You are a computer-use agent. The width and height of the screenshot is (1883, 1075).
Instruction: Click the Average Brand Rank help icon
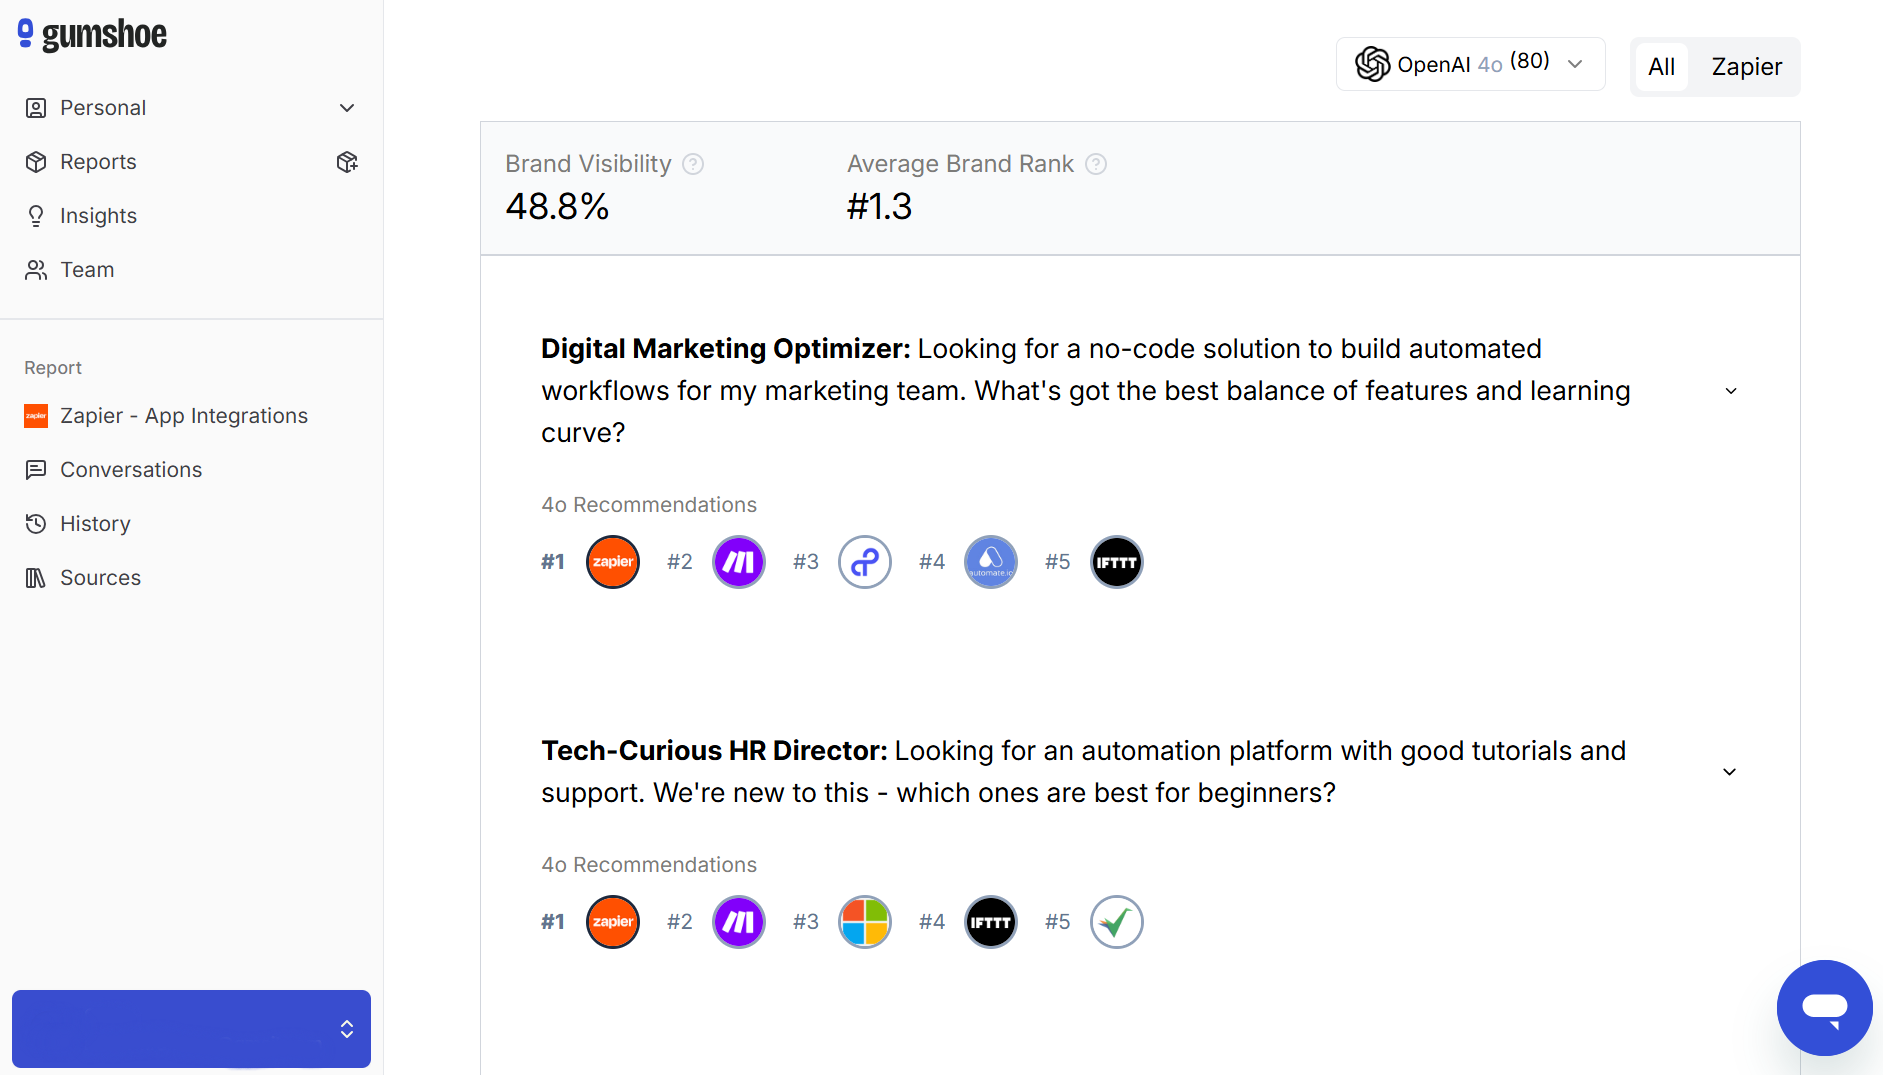point(1096,164)
